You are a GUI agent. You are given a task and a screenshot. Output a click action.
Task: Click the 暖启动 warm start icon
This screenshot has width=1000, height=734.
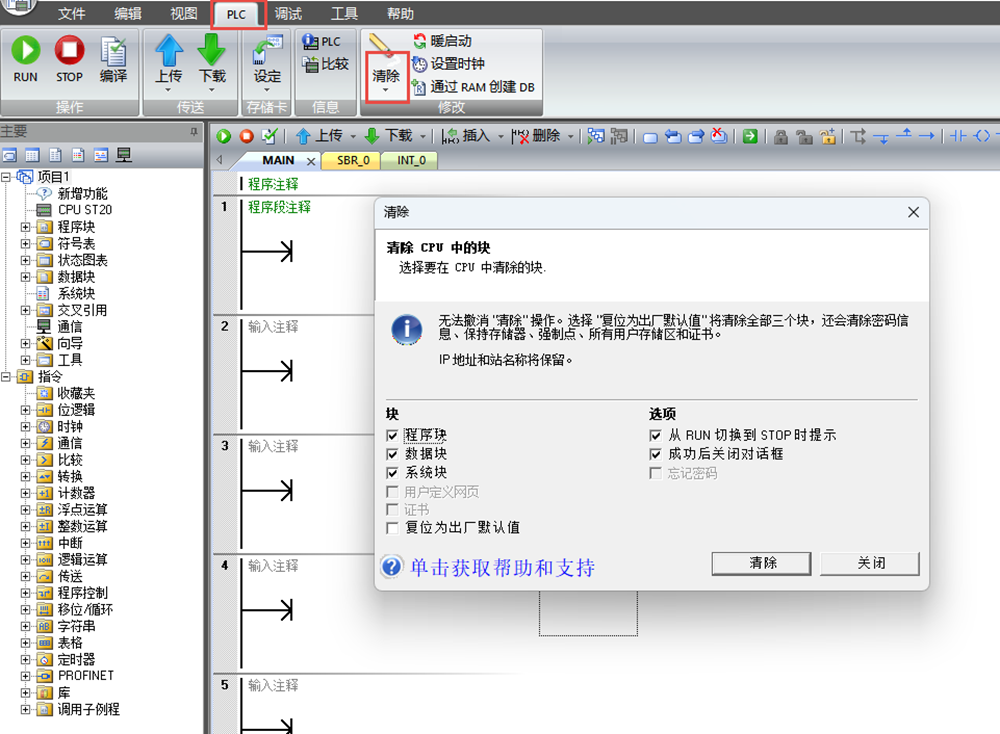420,41
